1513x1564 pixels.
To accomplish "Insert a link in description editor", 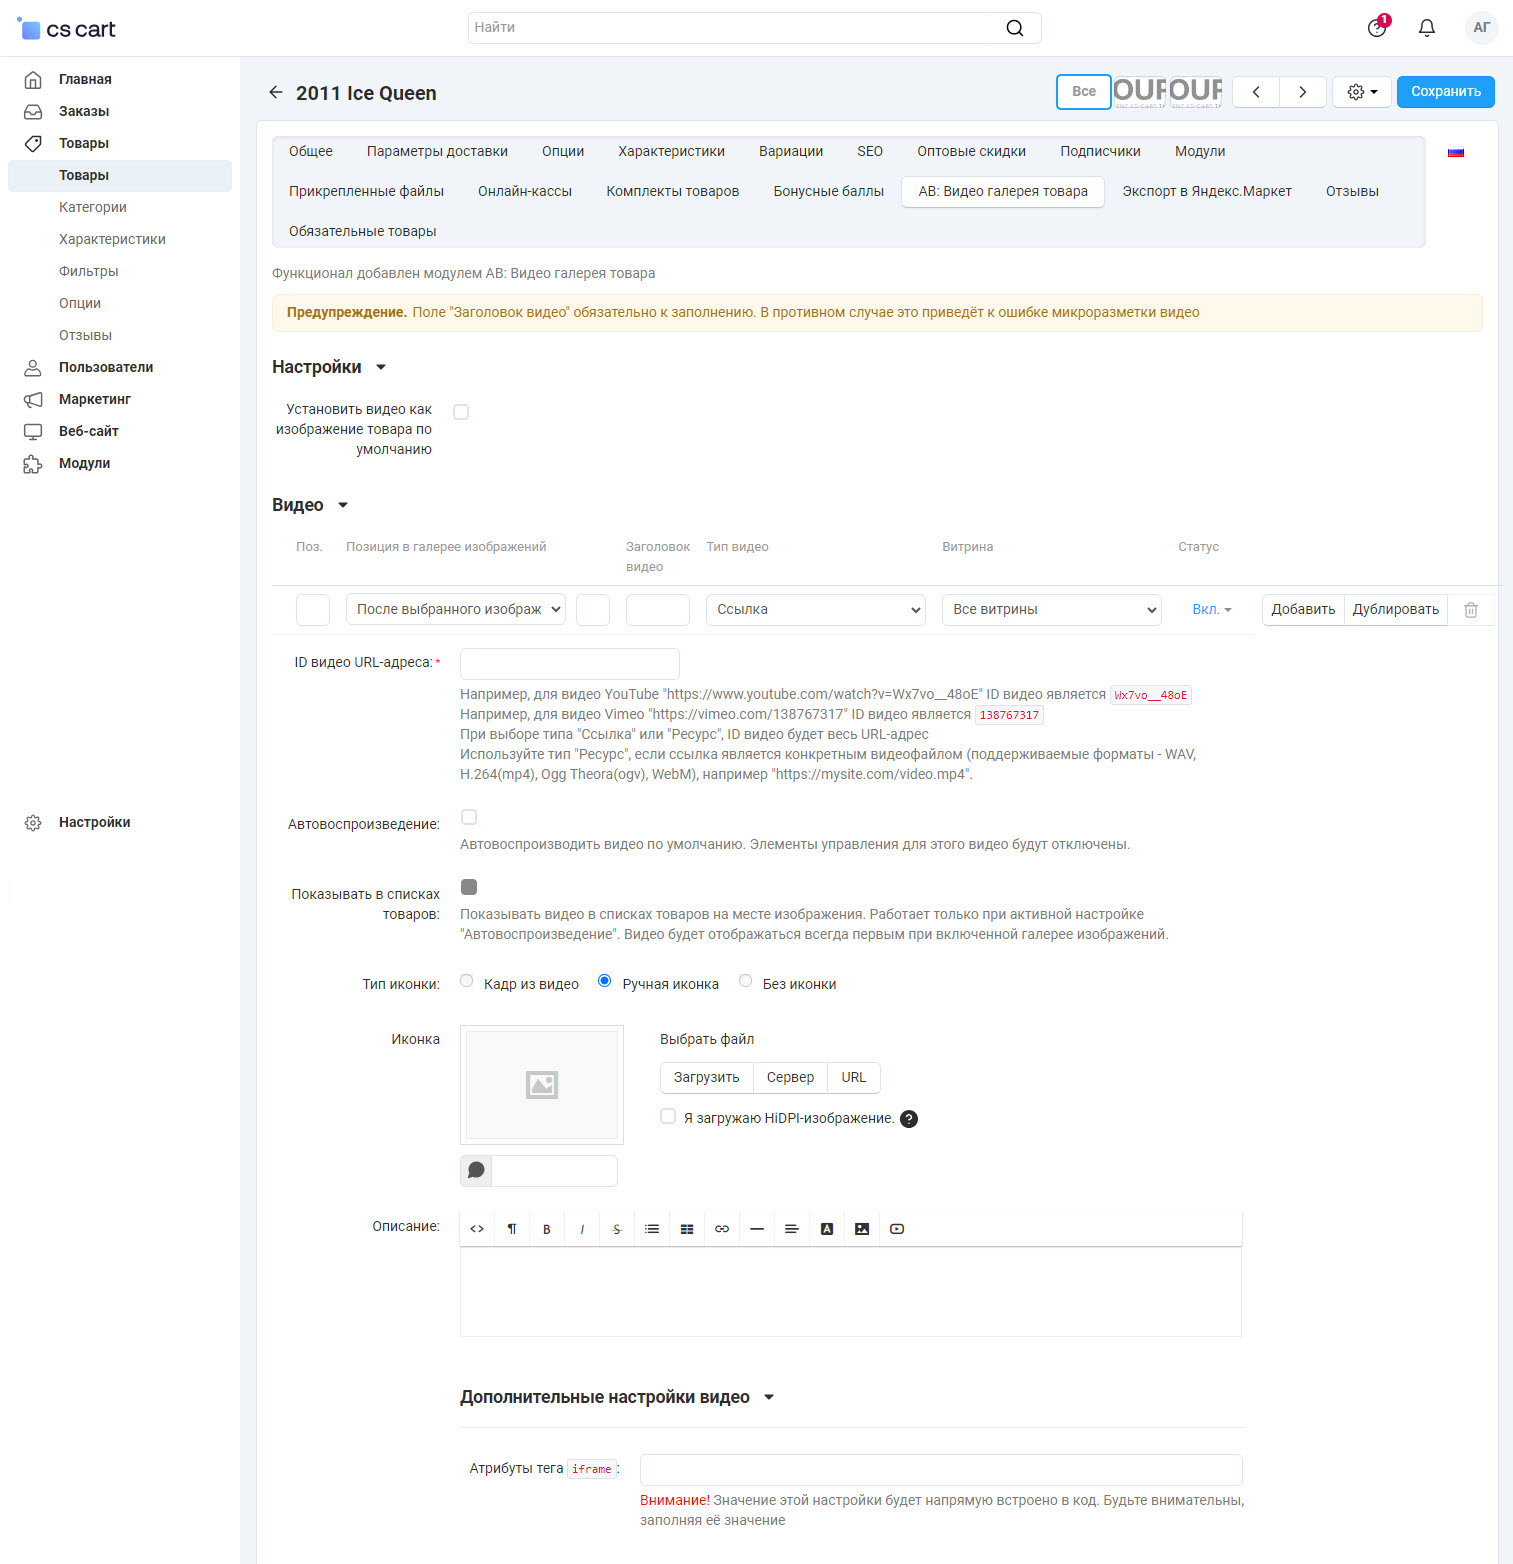I will (722, 1229).
